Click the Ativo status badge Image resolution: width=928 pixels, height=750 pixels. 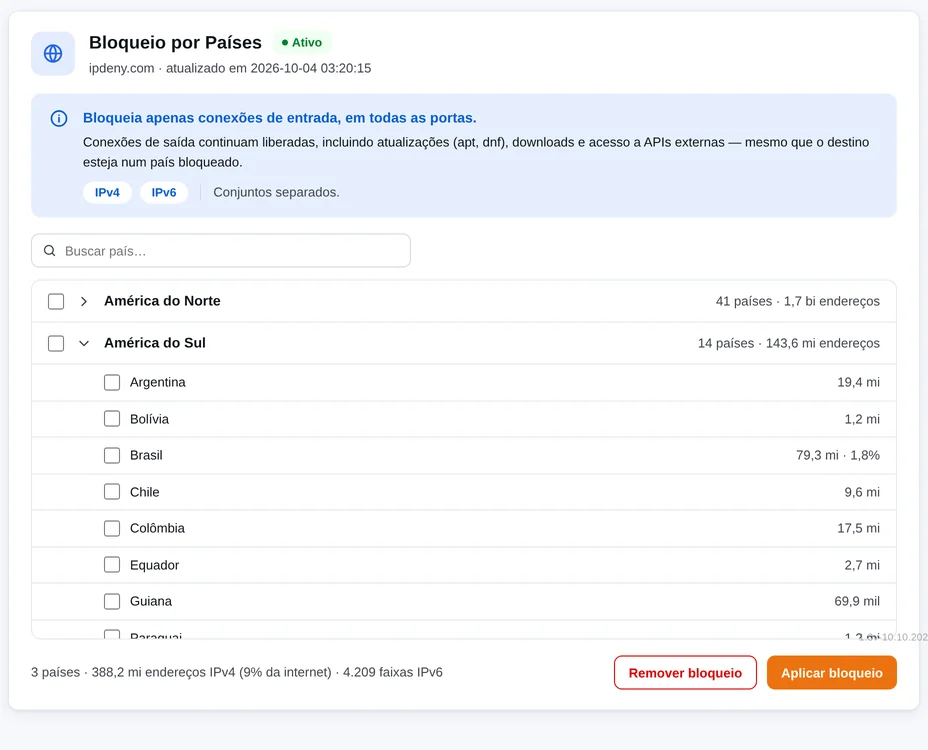tap(302, 43)
